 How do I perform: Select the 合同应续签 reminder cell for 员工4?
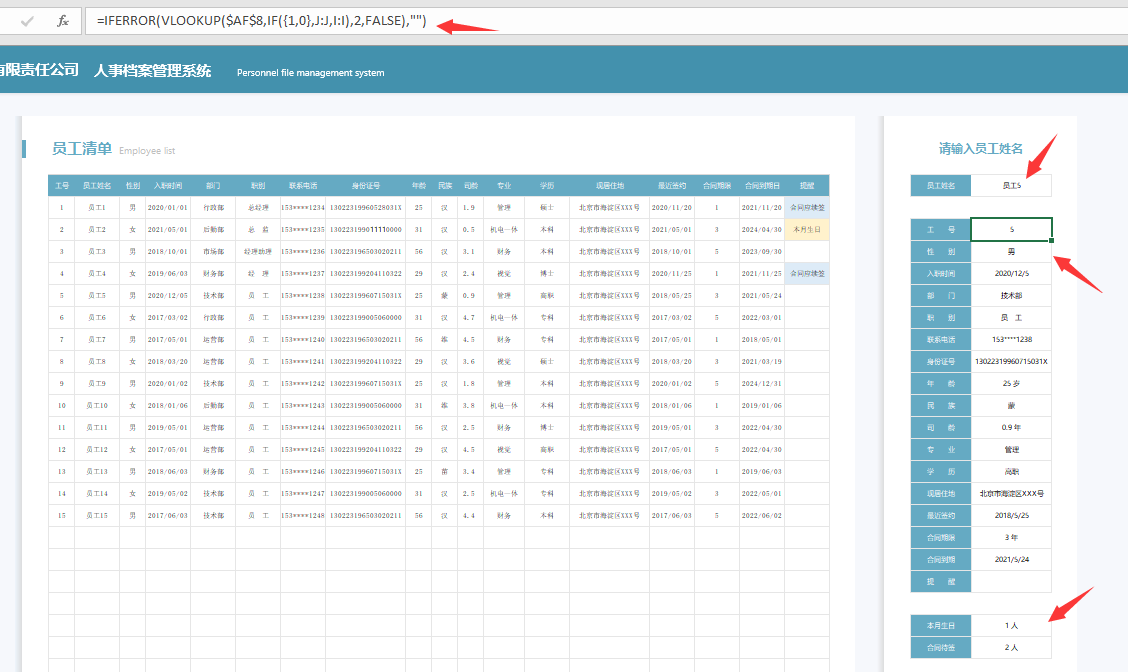pyautogui.click(x=807, y=273)
